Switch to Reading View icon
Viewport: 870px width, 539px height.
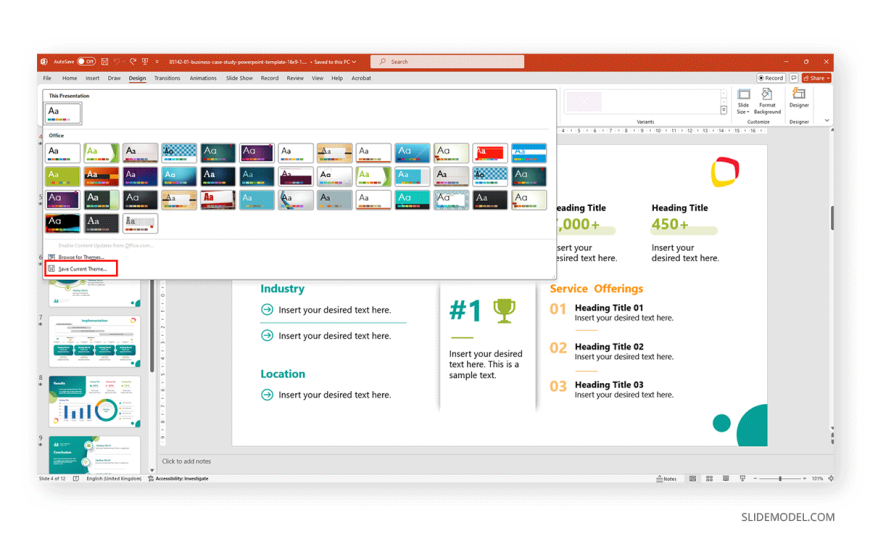click(726, 478)
